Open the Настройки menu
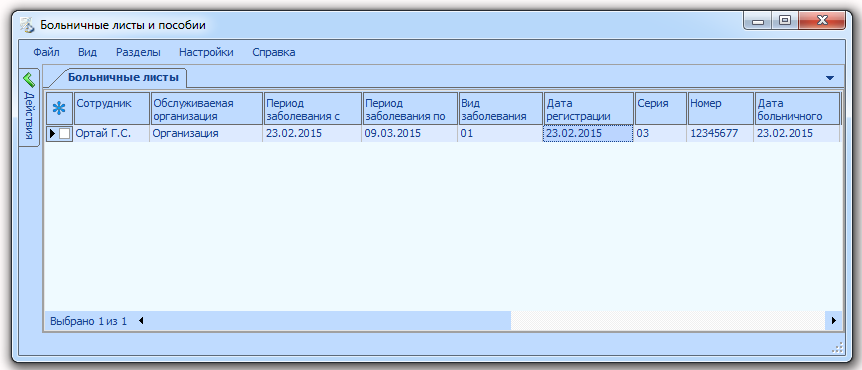Image resolution: width=862 pixels, height=370 pixels. pos(206,52)
